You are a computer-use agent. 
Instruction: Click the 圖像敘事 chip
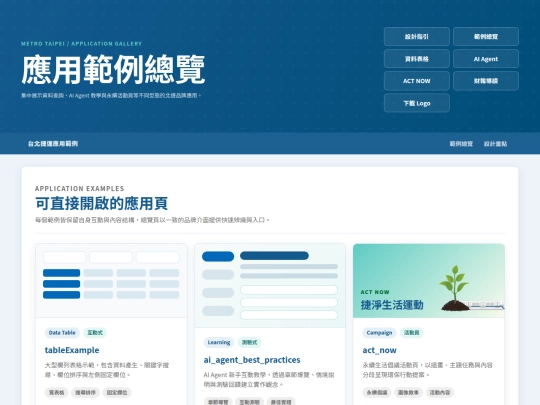click(x=408, y=392)
